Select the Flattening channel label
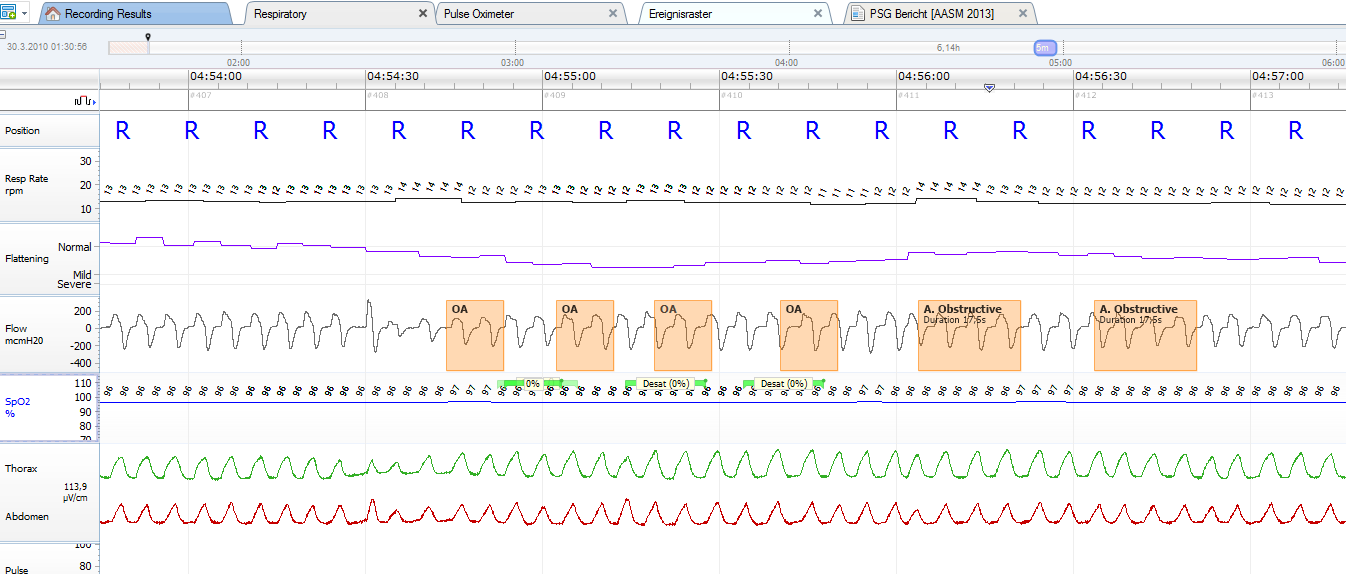The image size is (1346, 574). click(x=26, y=258)
